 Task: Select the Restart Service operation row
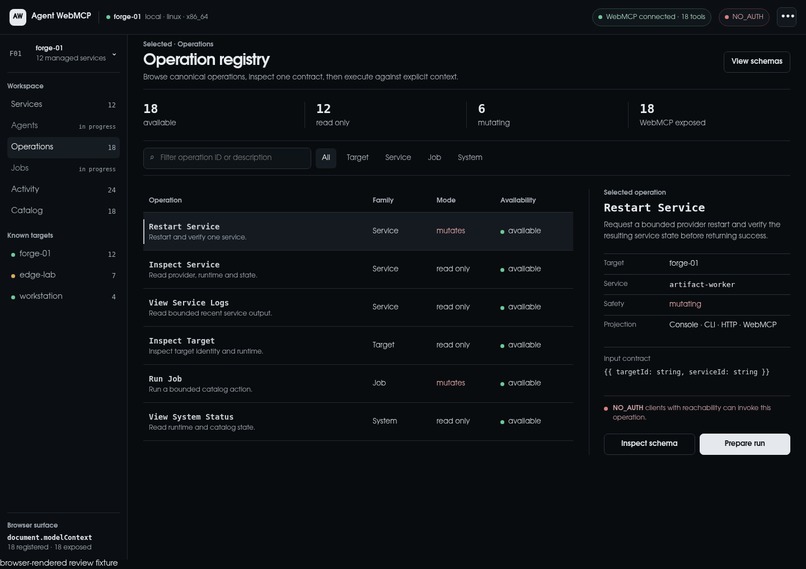point(358,231)
